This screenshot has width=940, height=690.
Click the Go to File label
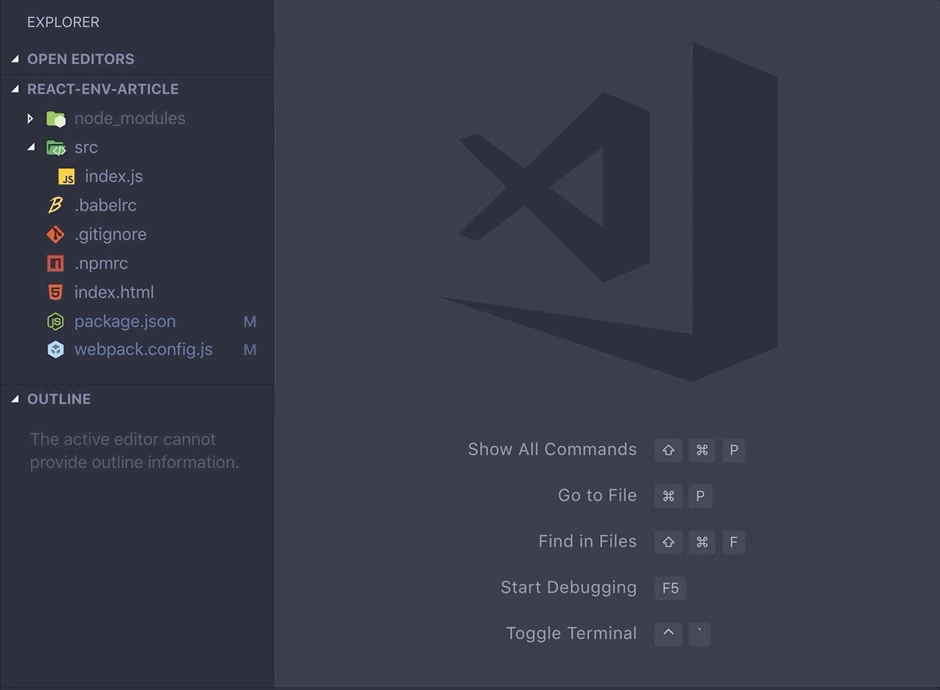tap(597, 495)
